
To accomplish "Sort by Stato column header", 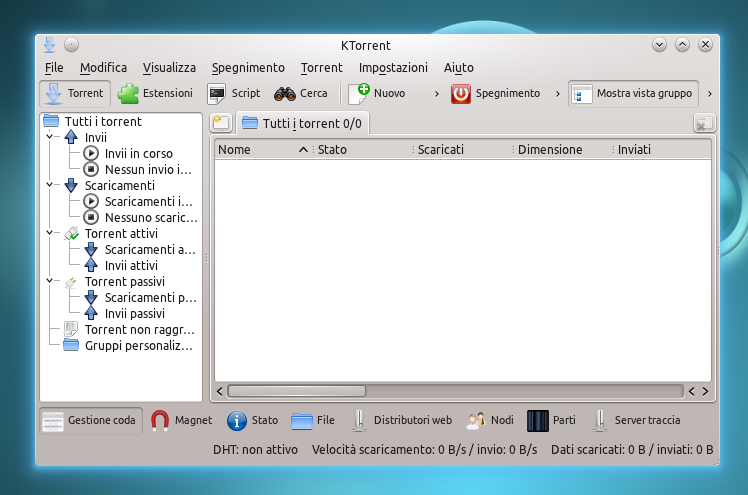I will [364, 150].
